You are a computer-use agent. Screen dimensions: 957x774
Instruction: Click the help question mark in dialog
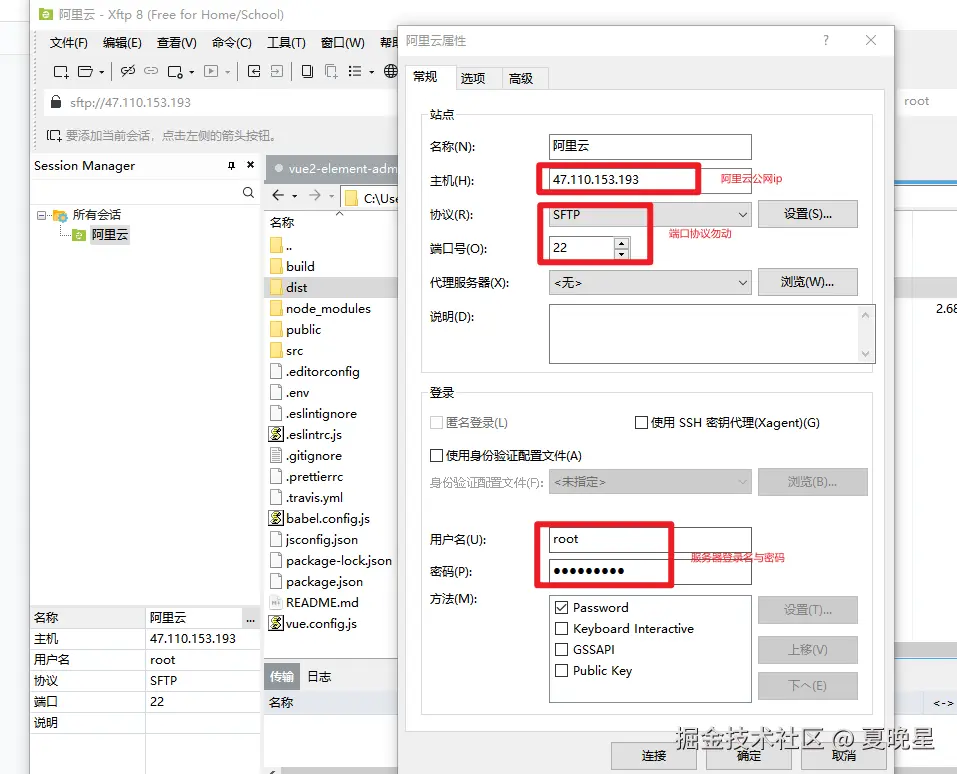[x=826, y=40]
